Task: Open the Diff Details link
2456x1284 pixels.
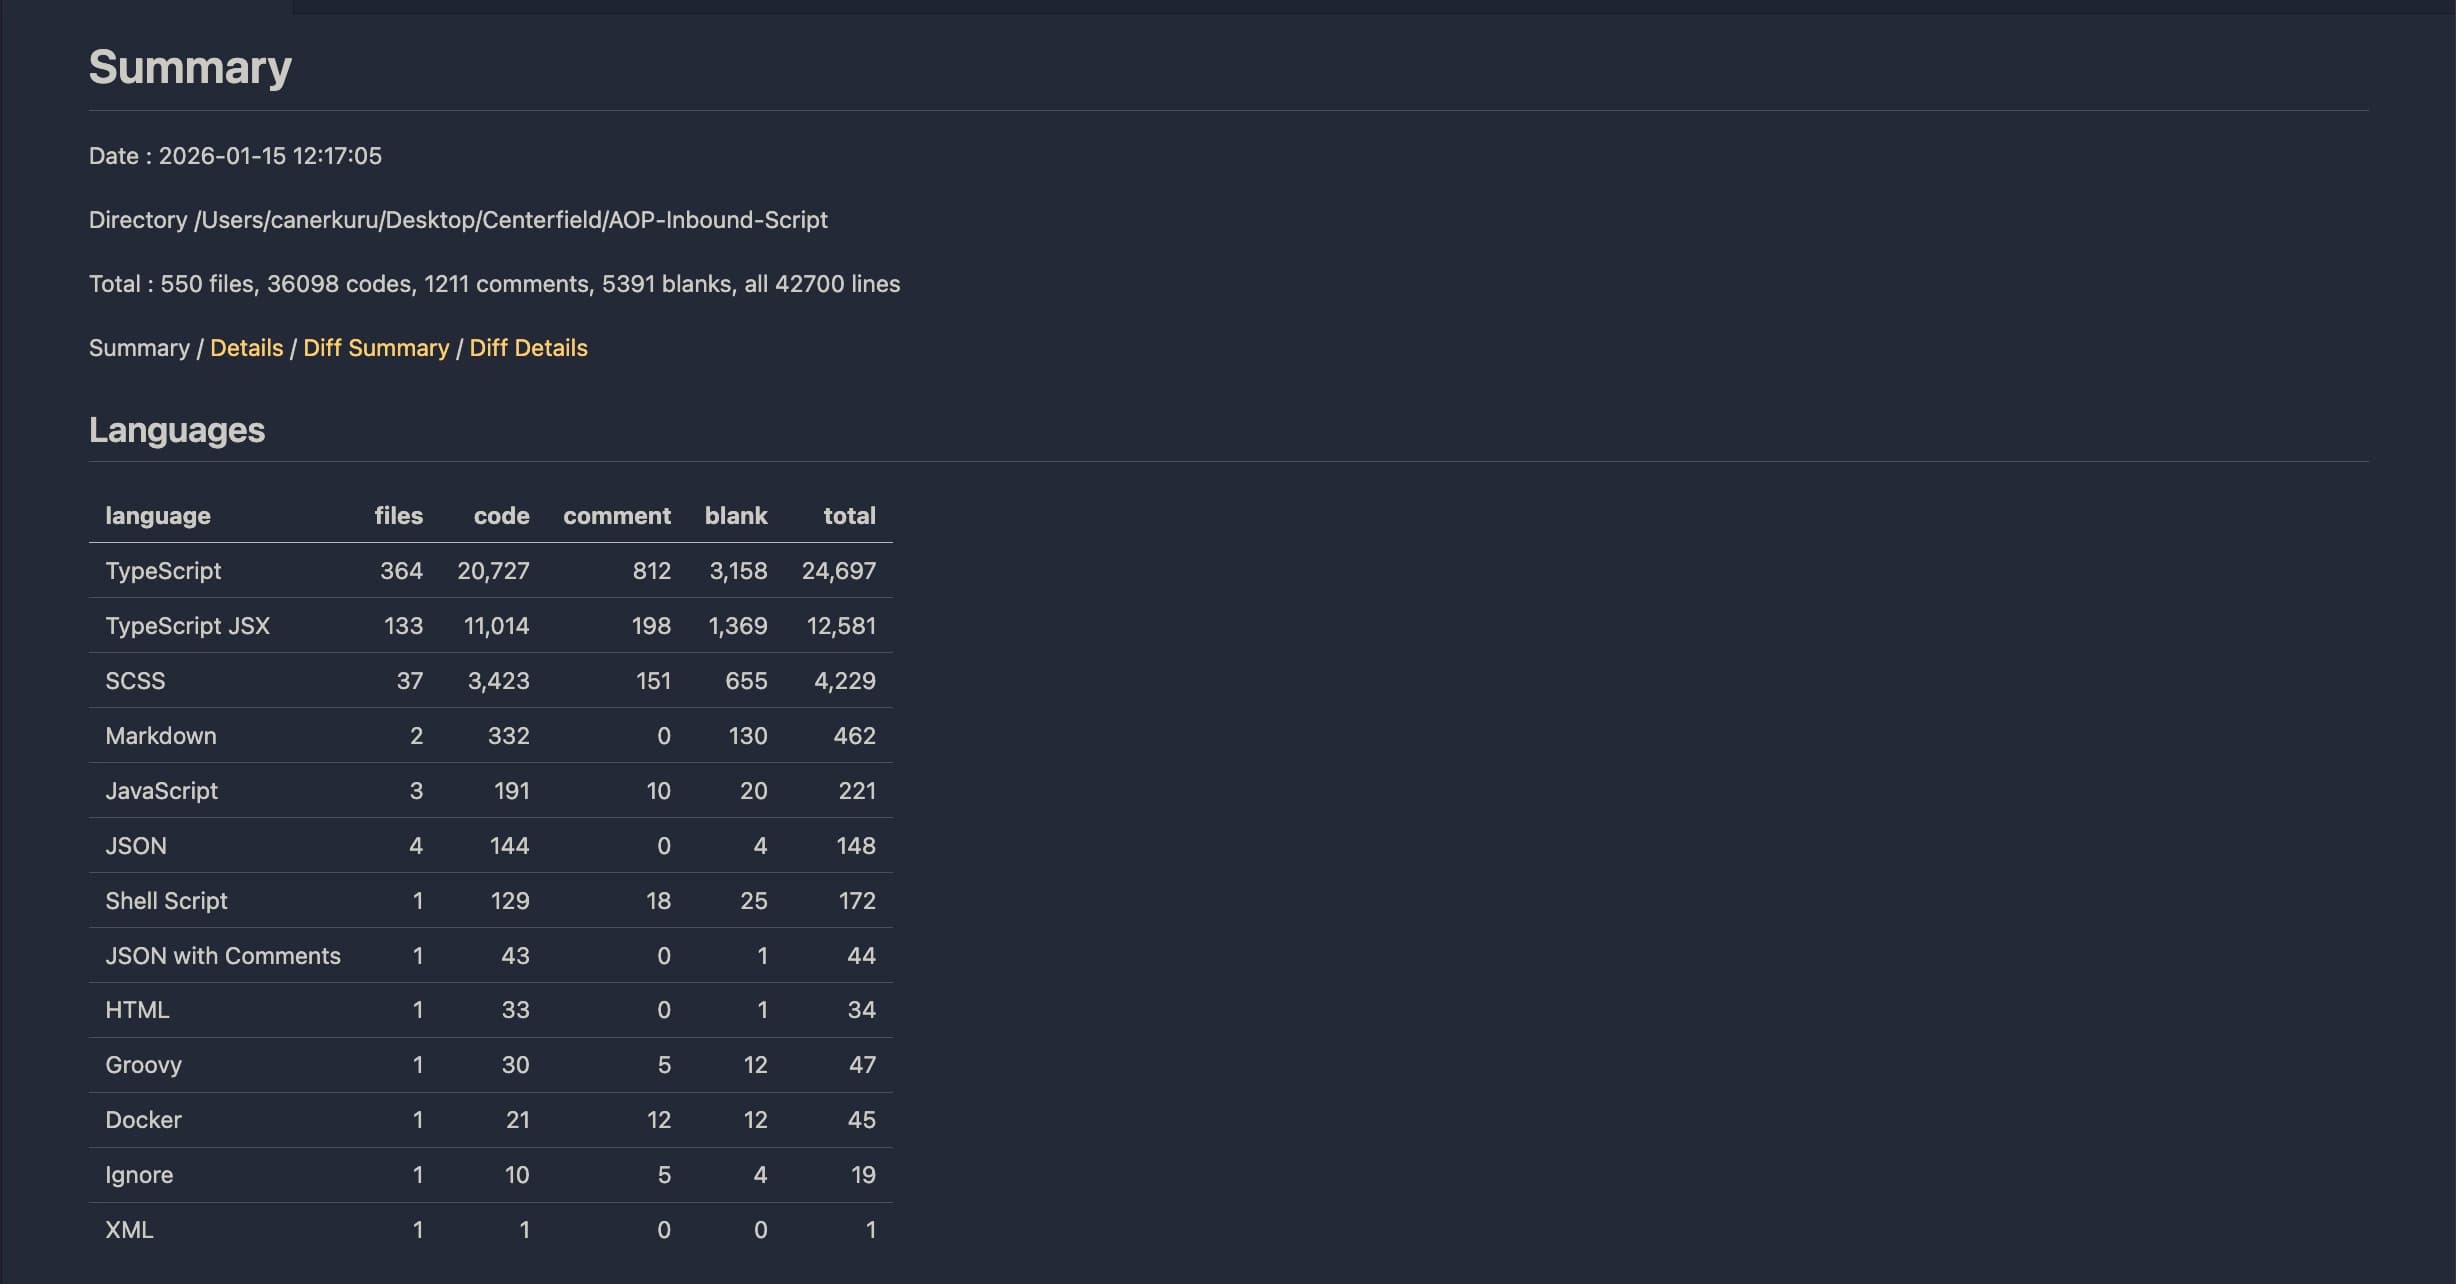Action: point(528,348)
